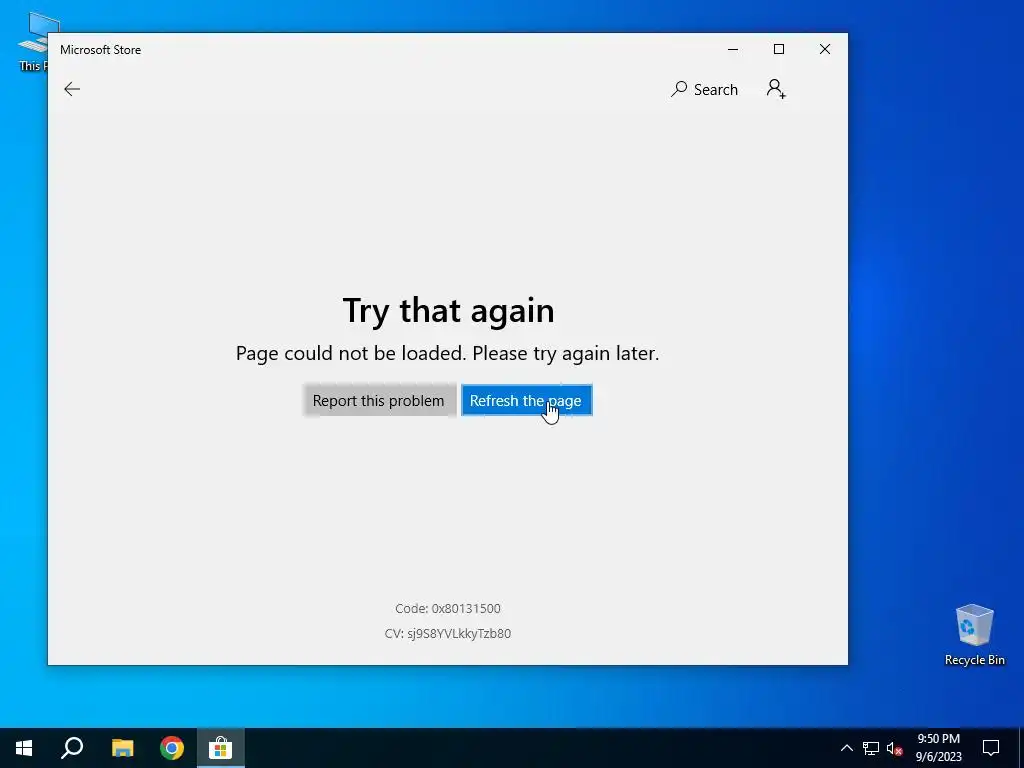Click the Try that again heading
Screen dimensions: 1024x768
(x=448, y=311)
